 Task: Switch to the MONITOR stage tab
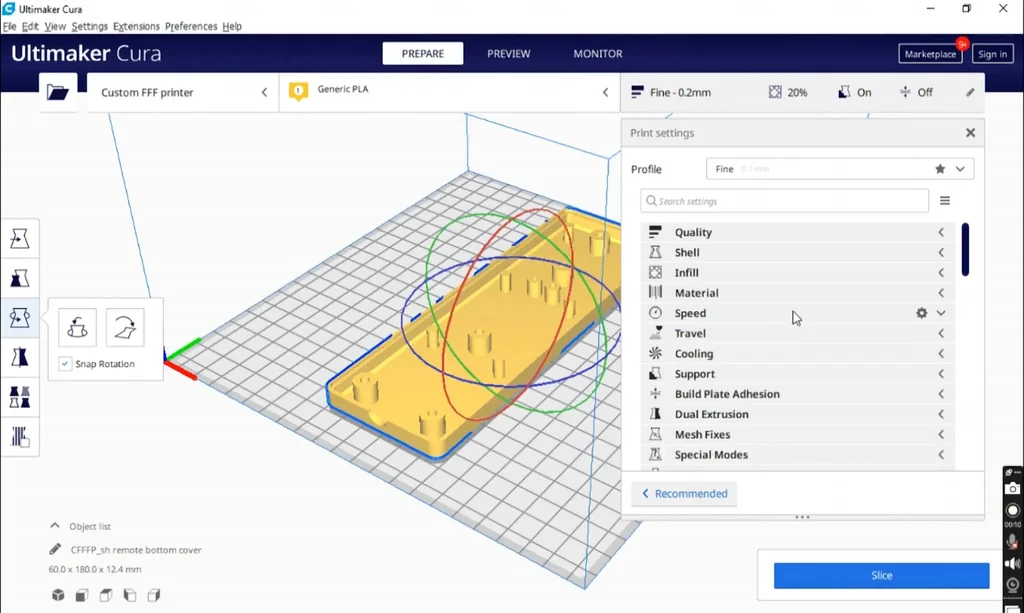(598, 54)
